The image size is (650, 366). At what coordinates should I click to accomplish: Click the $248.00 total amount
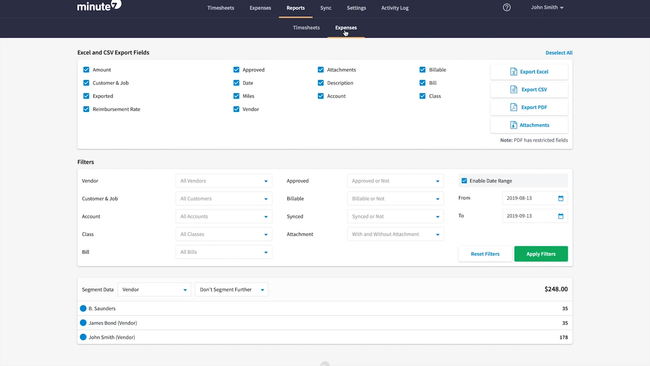coord(556,289)
